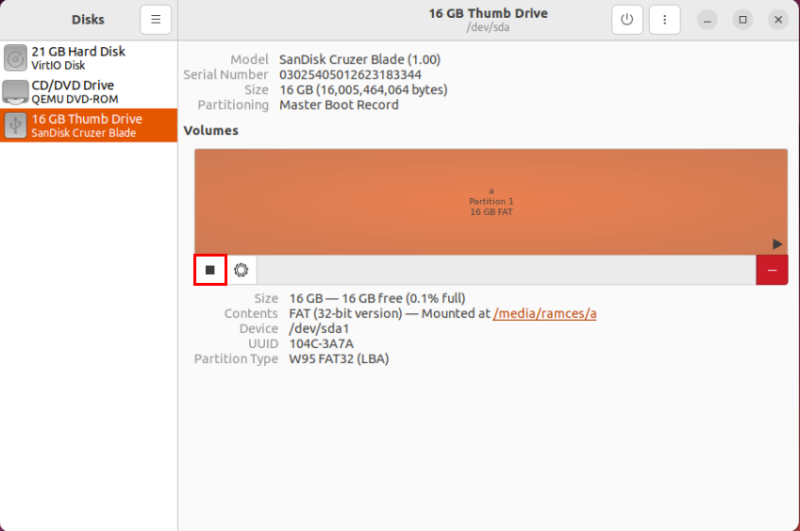Open mount point link /media/ramces/a

[x=544, y=313]
